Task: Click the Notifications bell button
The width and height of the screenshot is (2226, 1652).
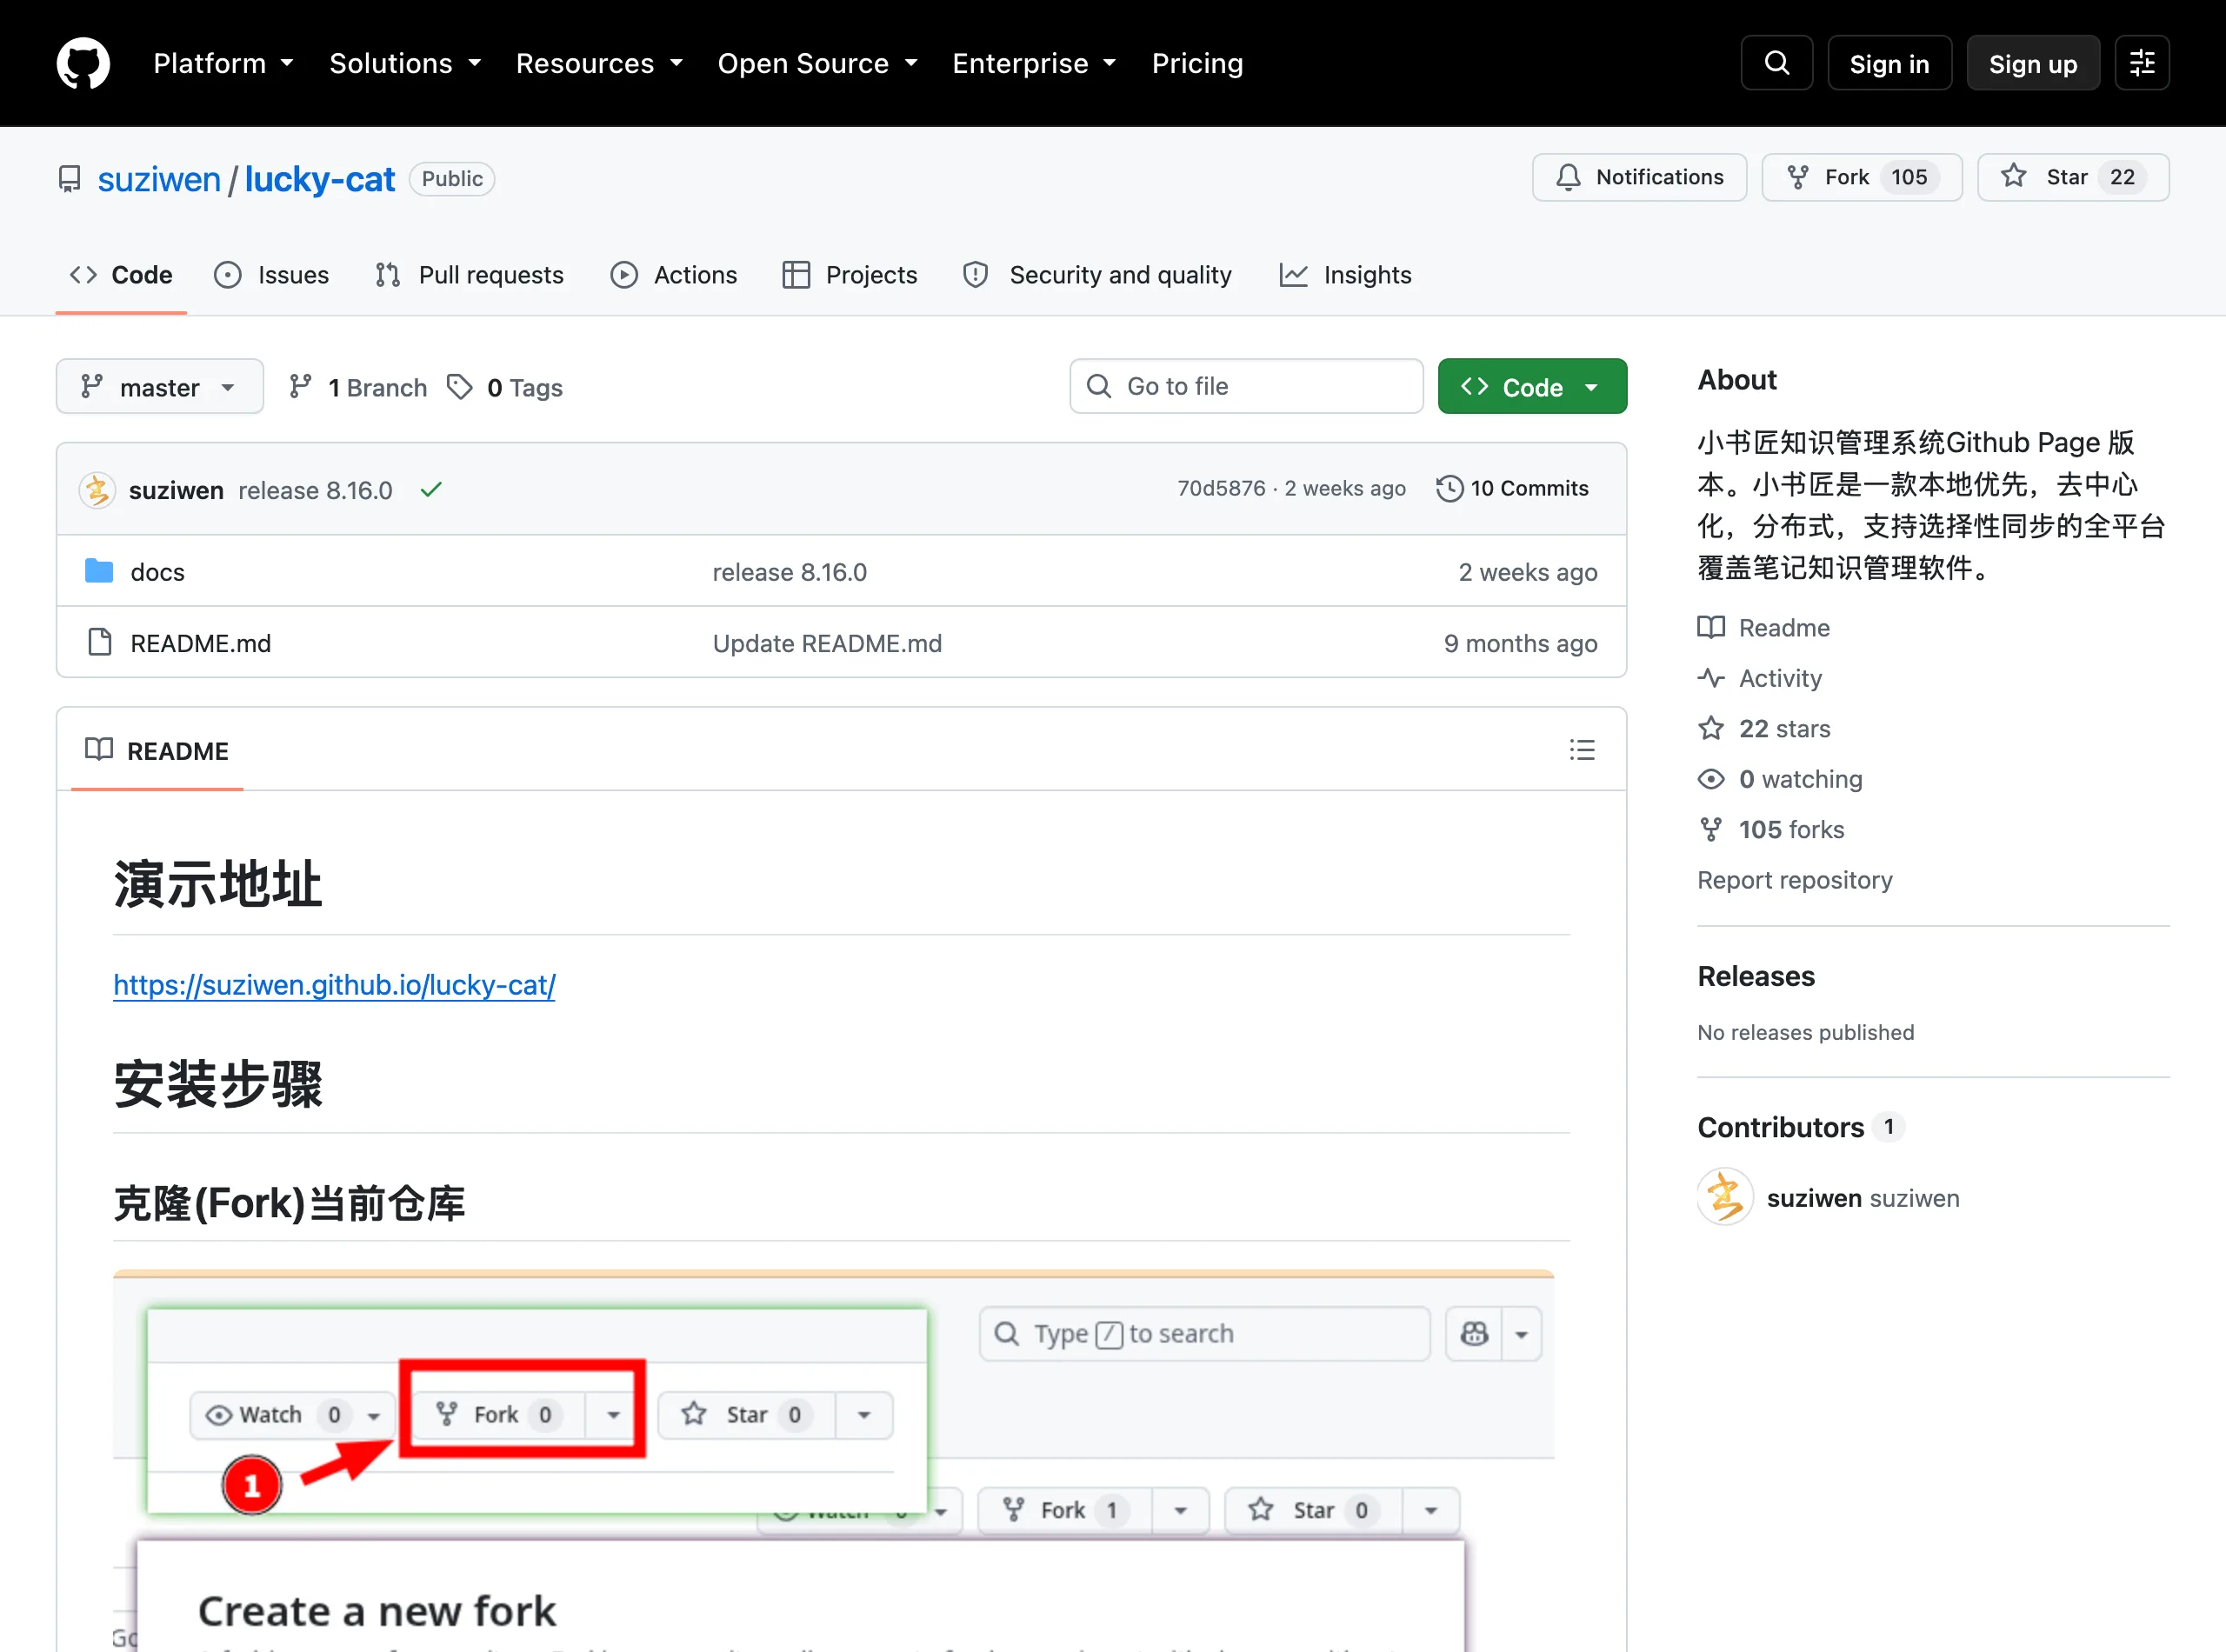Action: 1639,177
